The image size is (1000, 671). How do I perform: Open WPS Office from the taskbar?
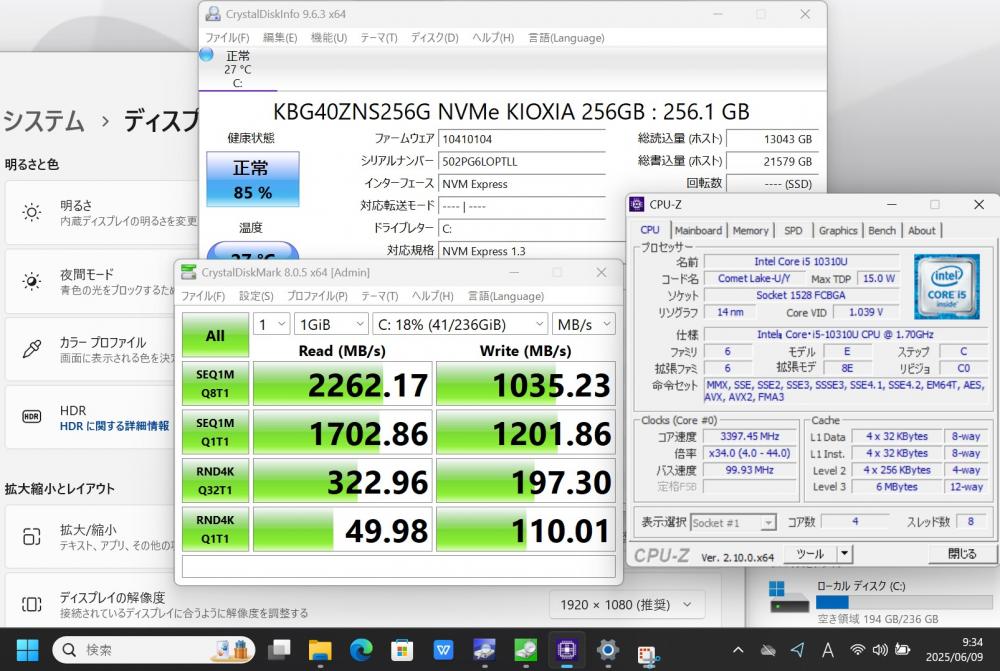(x=443, y=650)
